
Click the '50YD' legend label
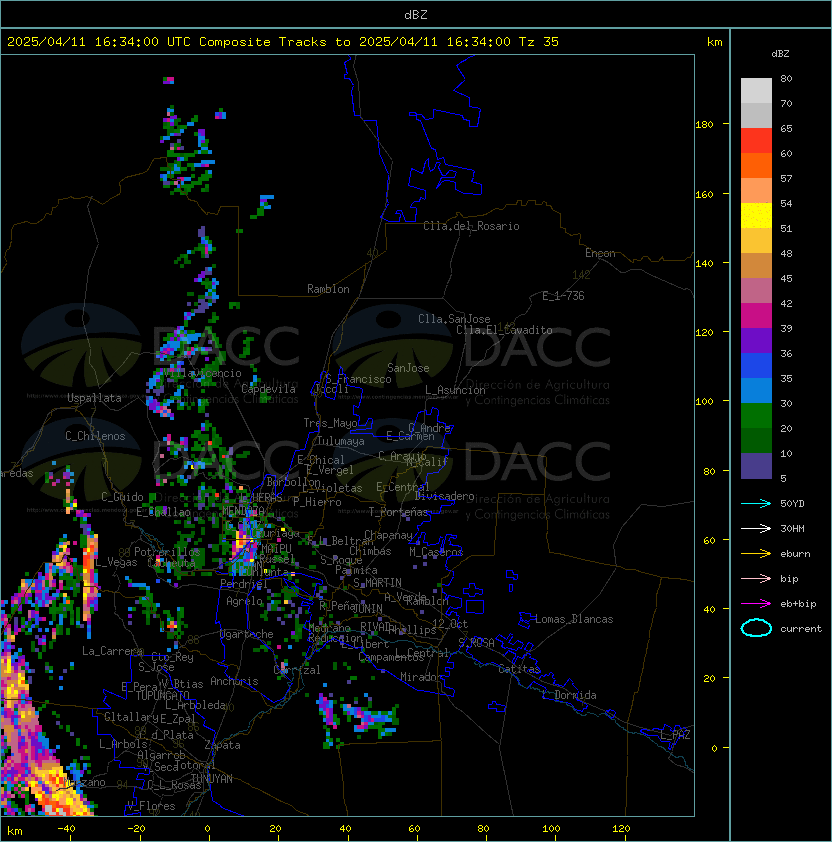coord(792,504)
